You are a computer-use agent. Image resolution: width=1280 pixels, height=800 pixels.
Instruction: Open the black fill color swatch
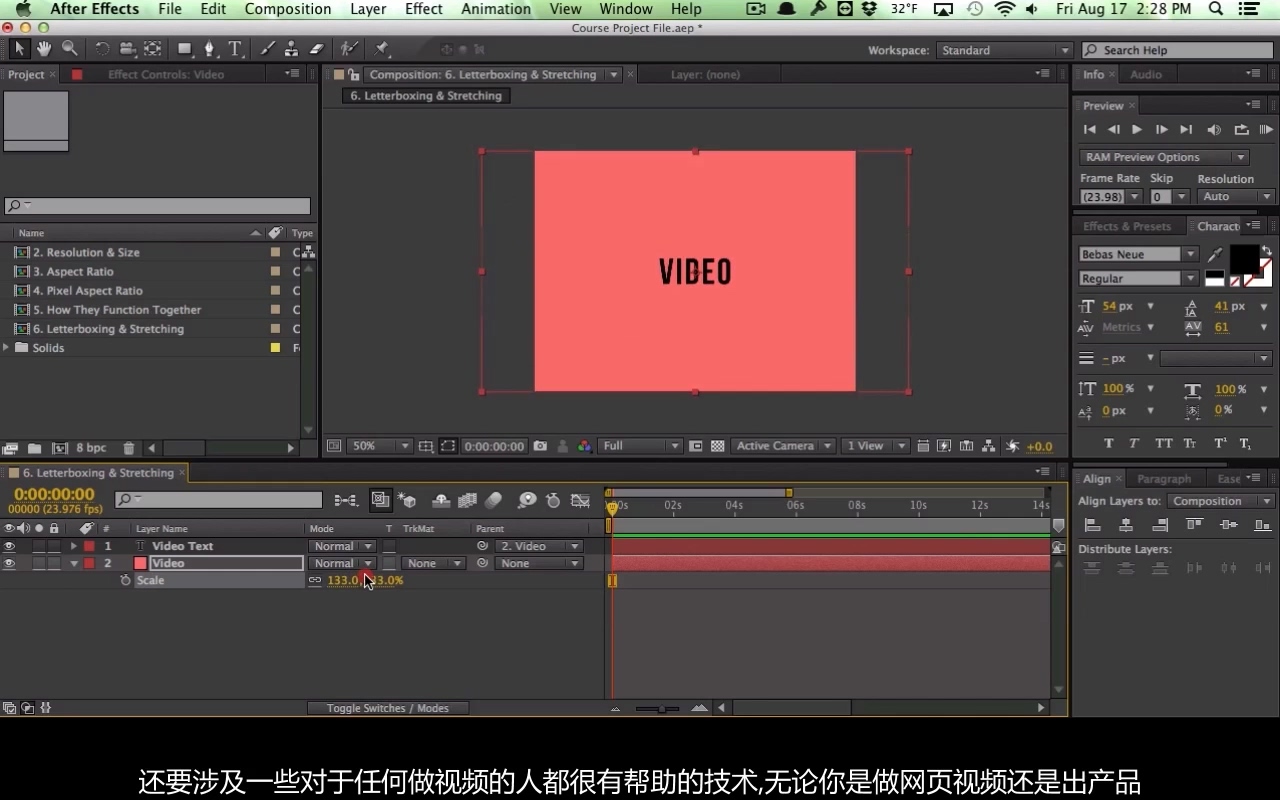click(x=1243, y=259)
